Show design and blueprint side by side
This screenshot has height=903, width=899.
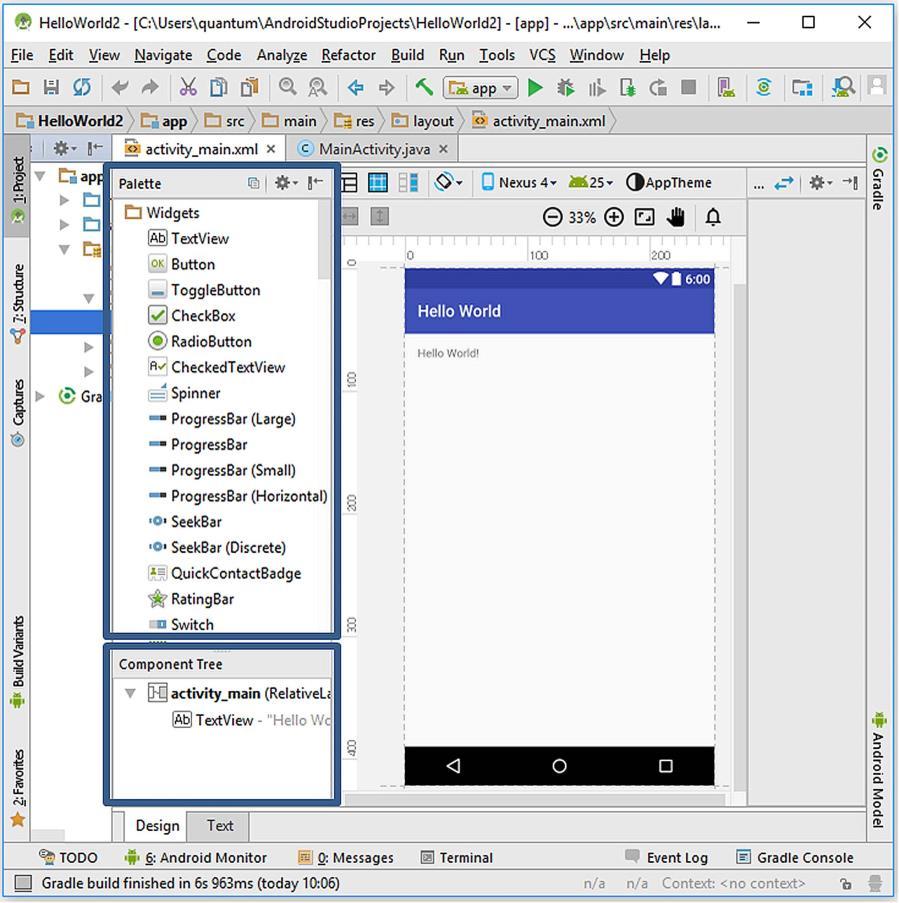[408, 183]
